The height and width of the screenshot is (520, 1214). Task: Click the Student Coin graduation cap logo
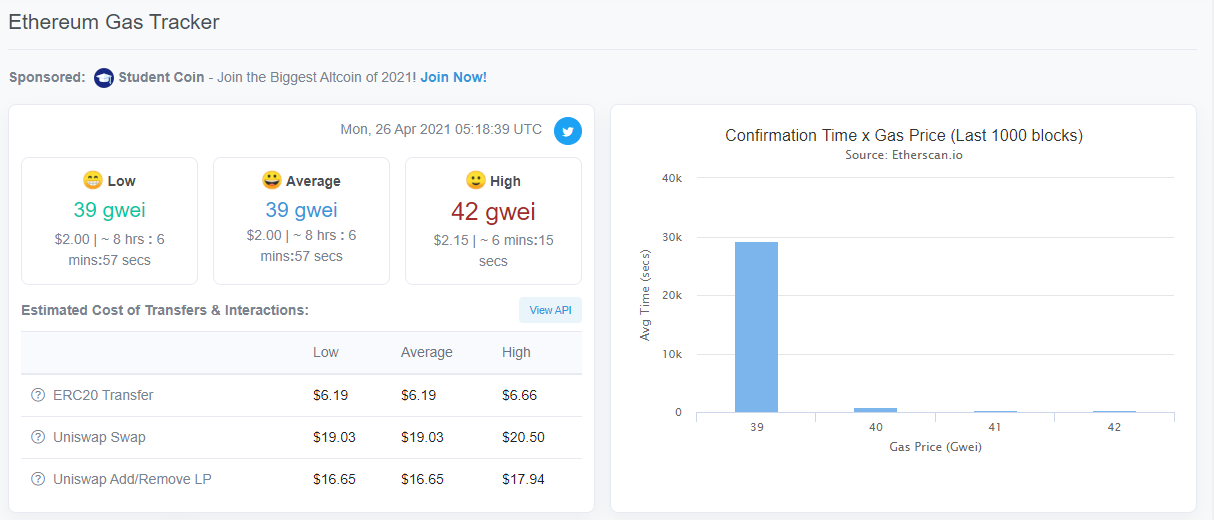[104, 77]
